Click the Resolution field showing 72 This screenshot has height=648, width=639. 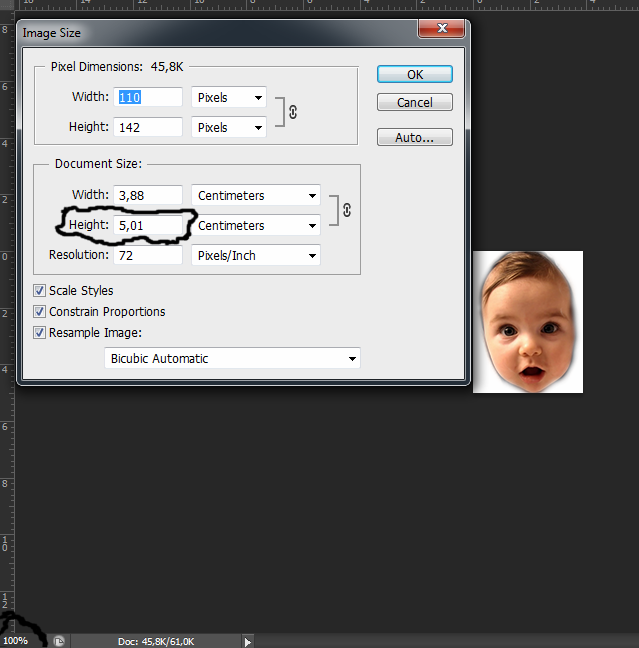(x=148, y=255)
